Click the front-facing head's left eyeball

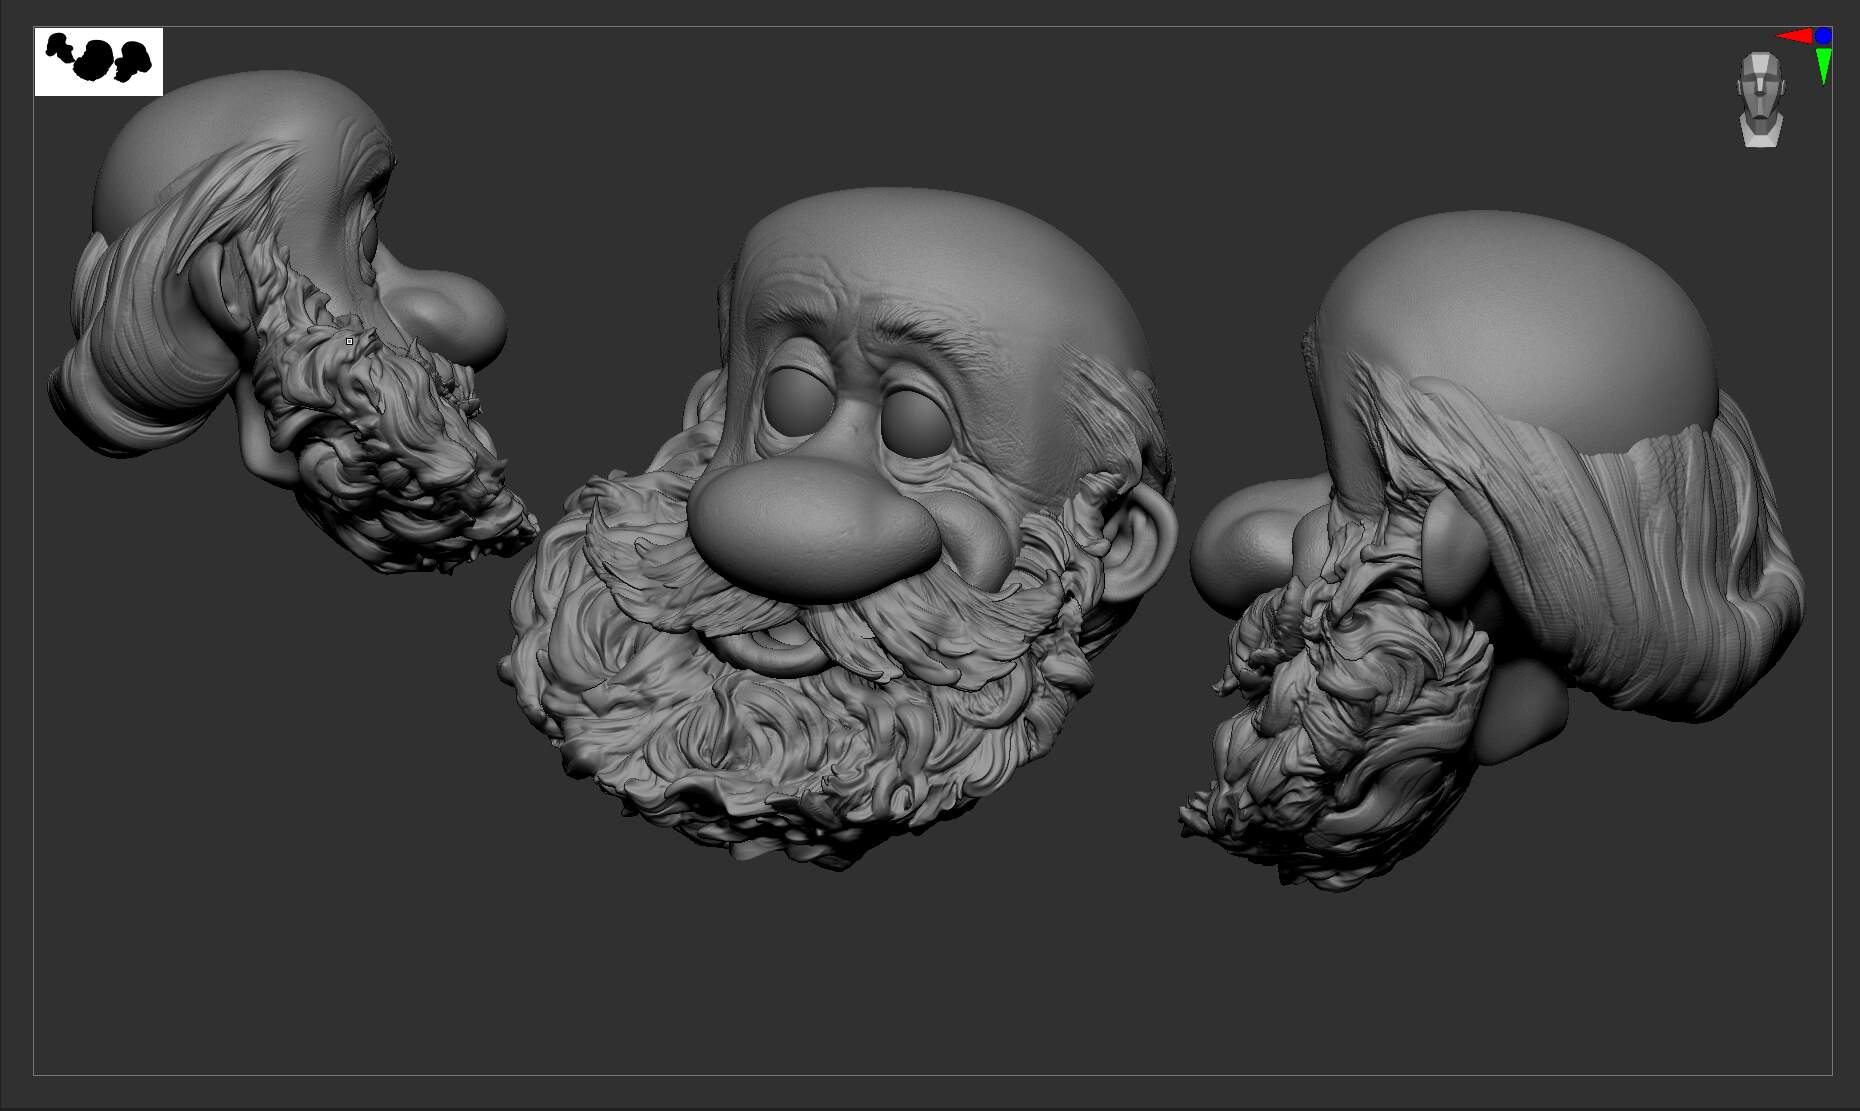[801, 403]
